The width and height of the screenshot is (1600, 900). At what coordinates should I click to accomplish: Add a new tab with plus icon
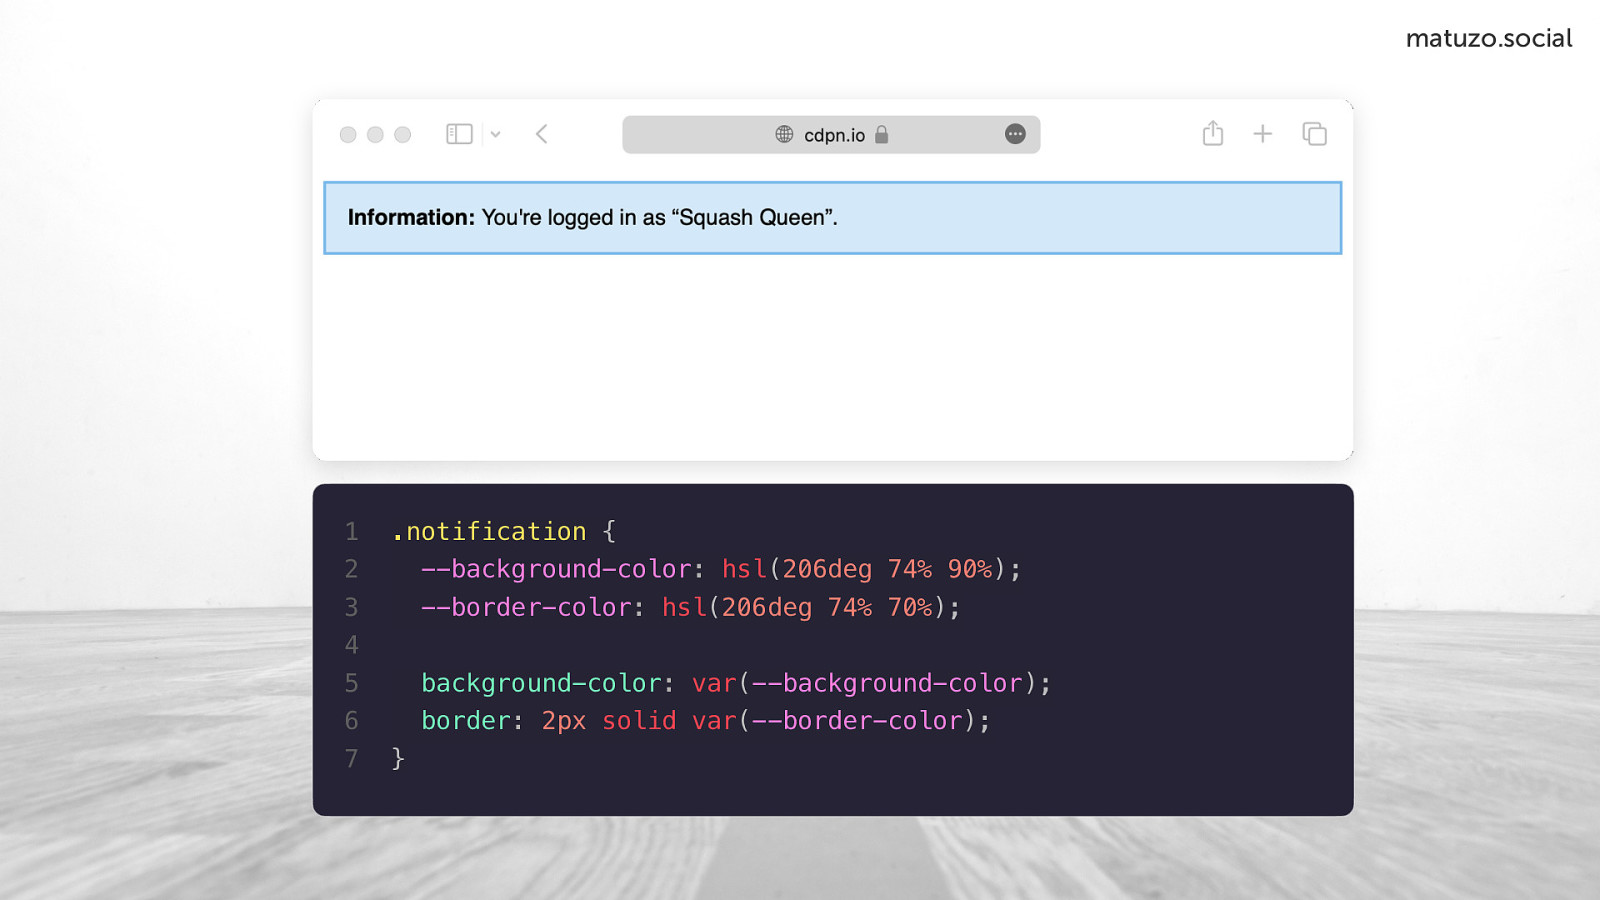click(x=1263, y=134)
